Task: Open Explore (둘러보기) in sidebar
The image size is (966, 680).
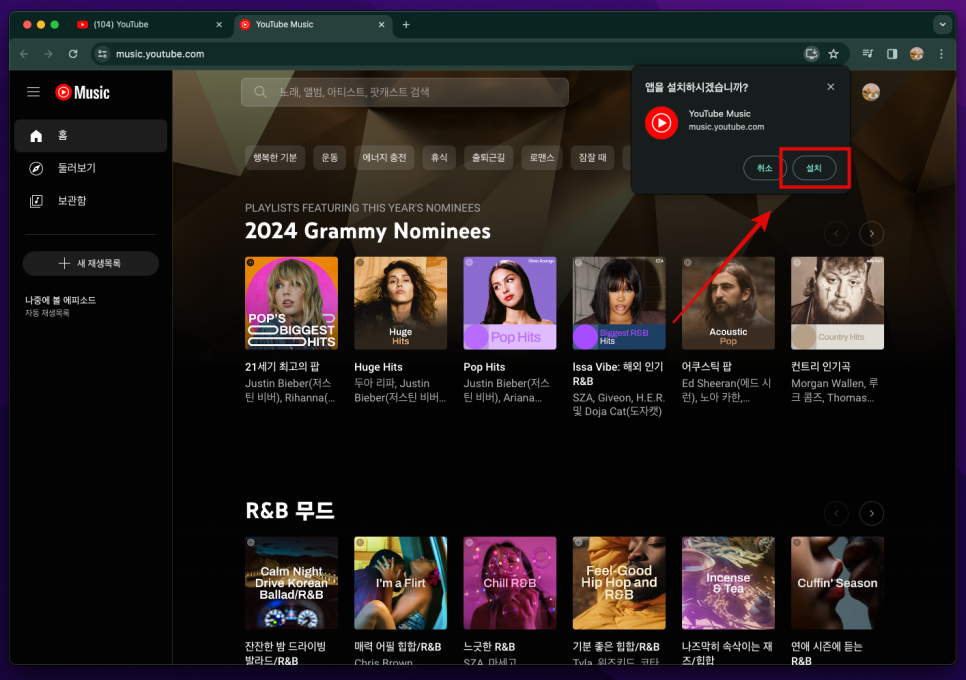Action: (x=91, y=168)
